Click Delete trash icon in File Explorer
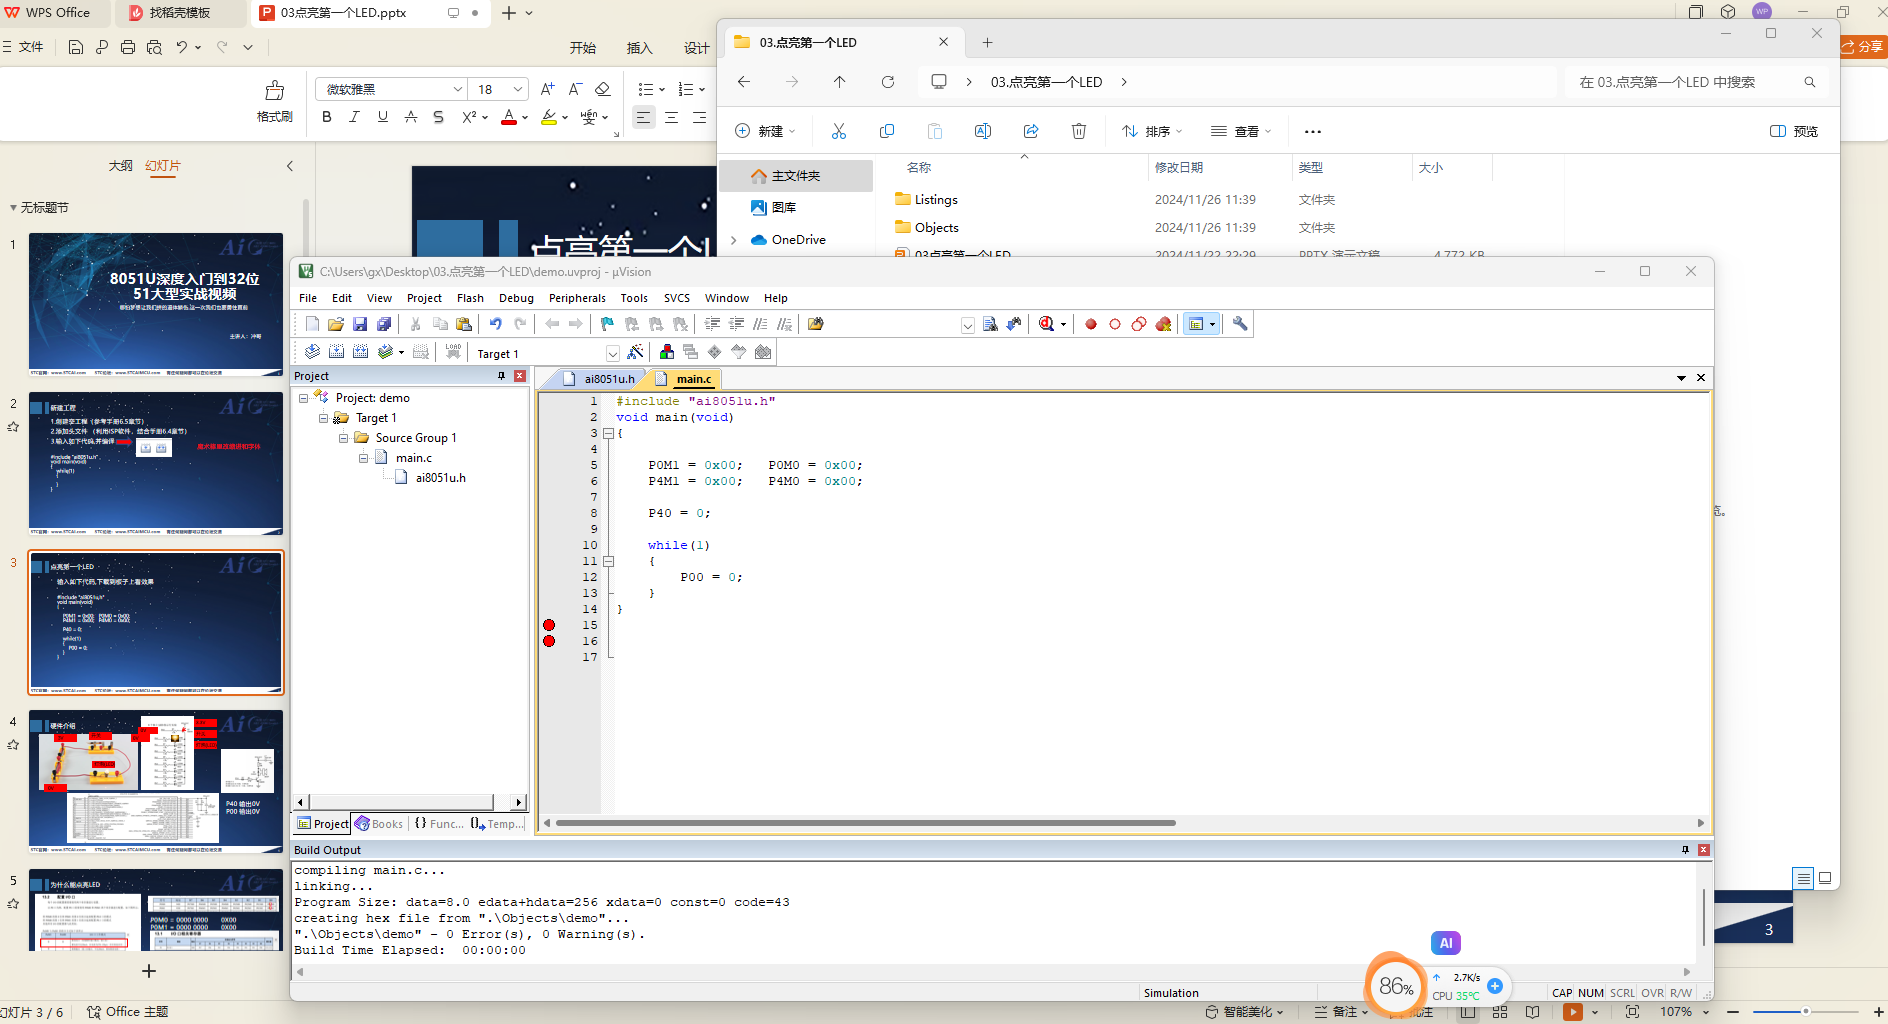The image size is (1888, 1024). coord(1079,131)
